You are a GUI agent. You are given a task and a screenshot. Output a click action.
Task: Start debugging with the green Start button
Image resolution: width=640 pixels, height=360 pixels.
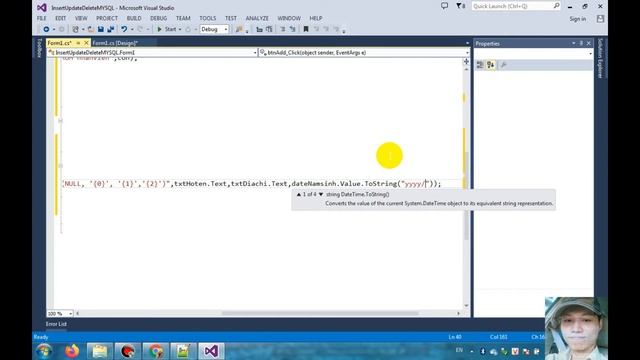[x=167, y=29]
